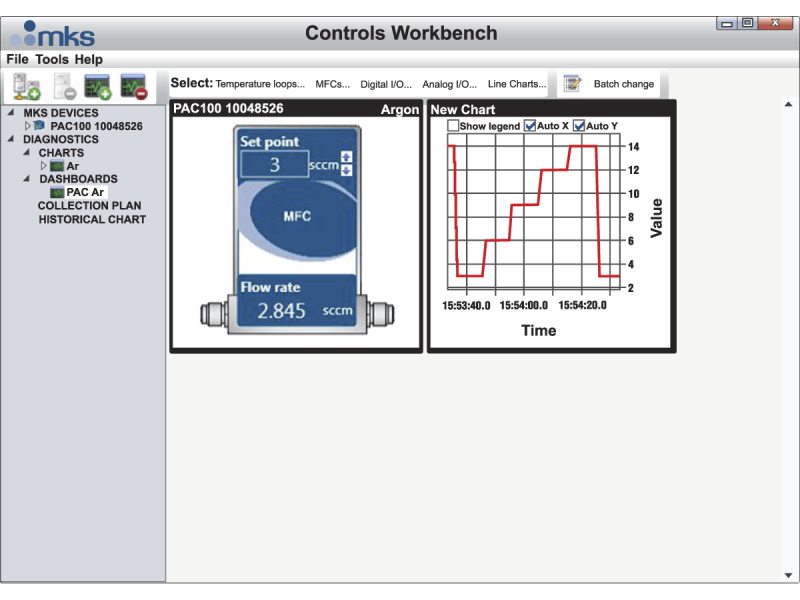
Task: Expand the Ar chart node
Action: point(43,166)
